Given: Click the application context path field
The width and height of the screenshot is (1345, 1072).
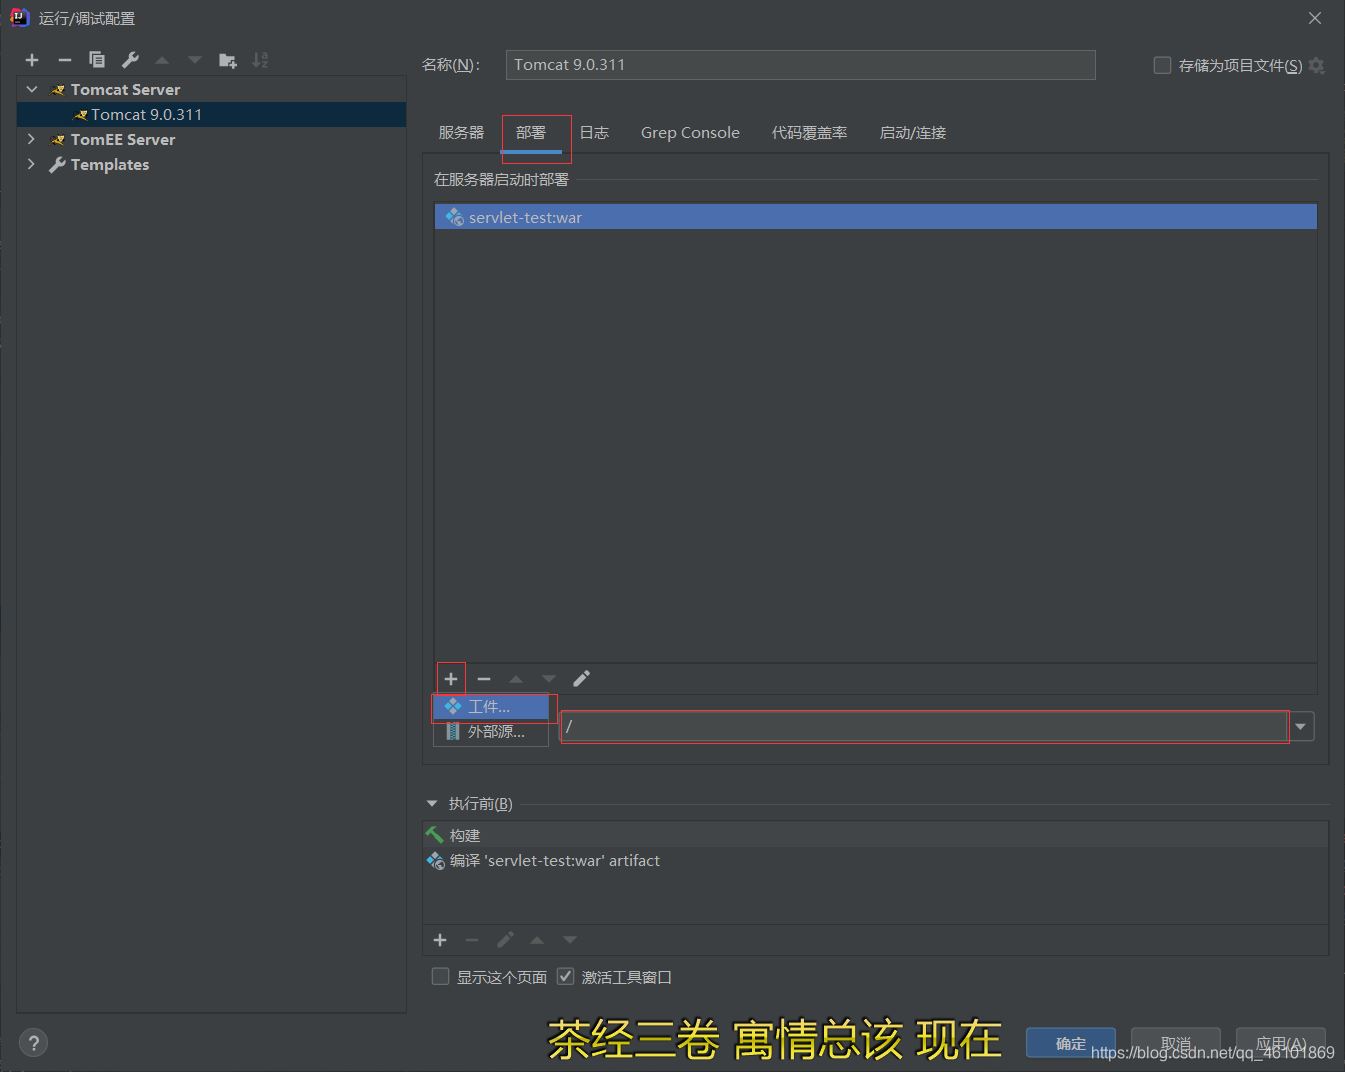Looking at the screenshot, I should point(924,727).
